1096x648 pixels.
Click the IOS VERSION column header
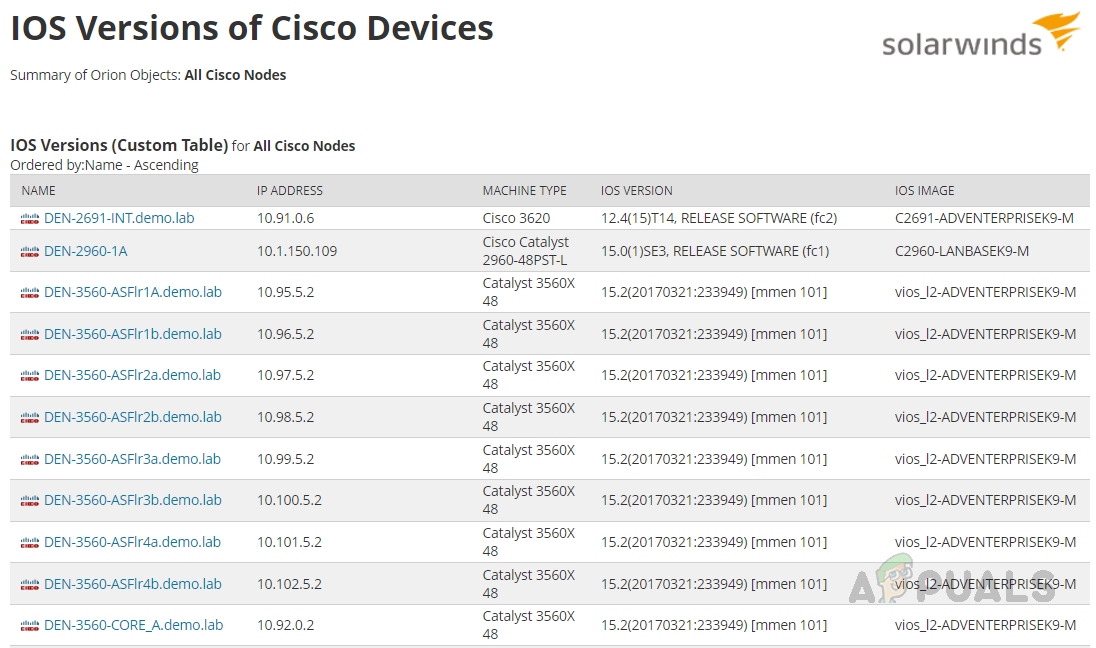(x=636, y=190)
